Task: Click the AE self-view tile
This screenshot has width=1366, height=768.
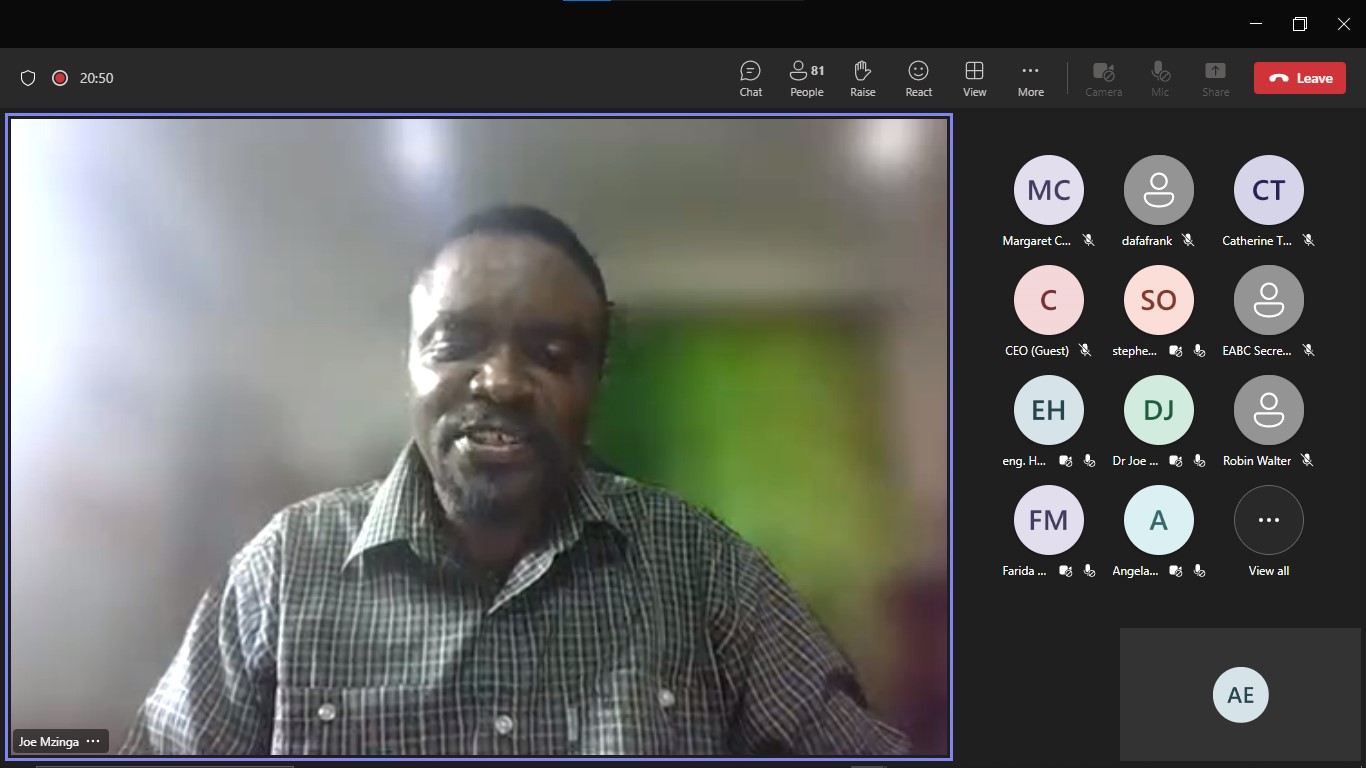Action: point(1240,695)
